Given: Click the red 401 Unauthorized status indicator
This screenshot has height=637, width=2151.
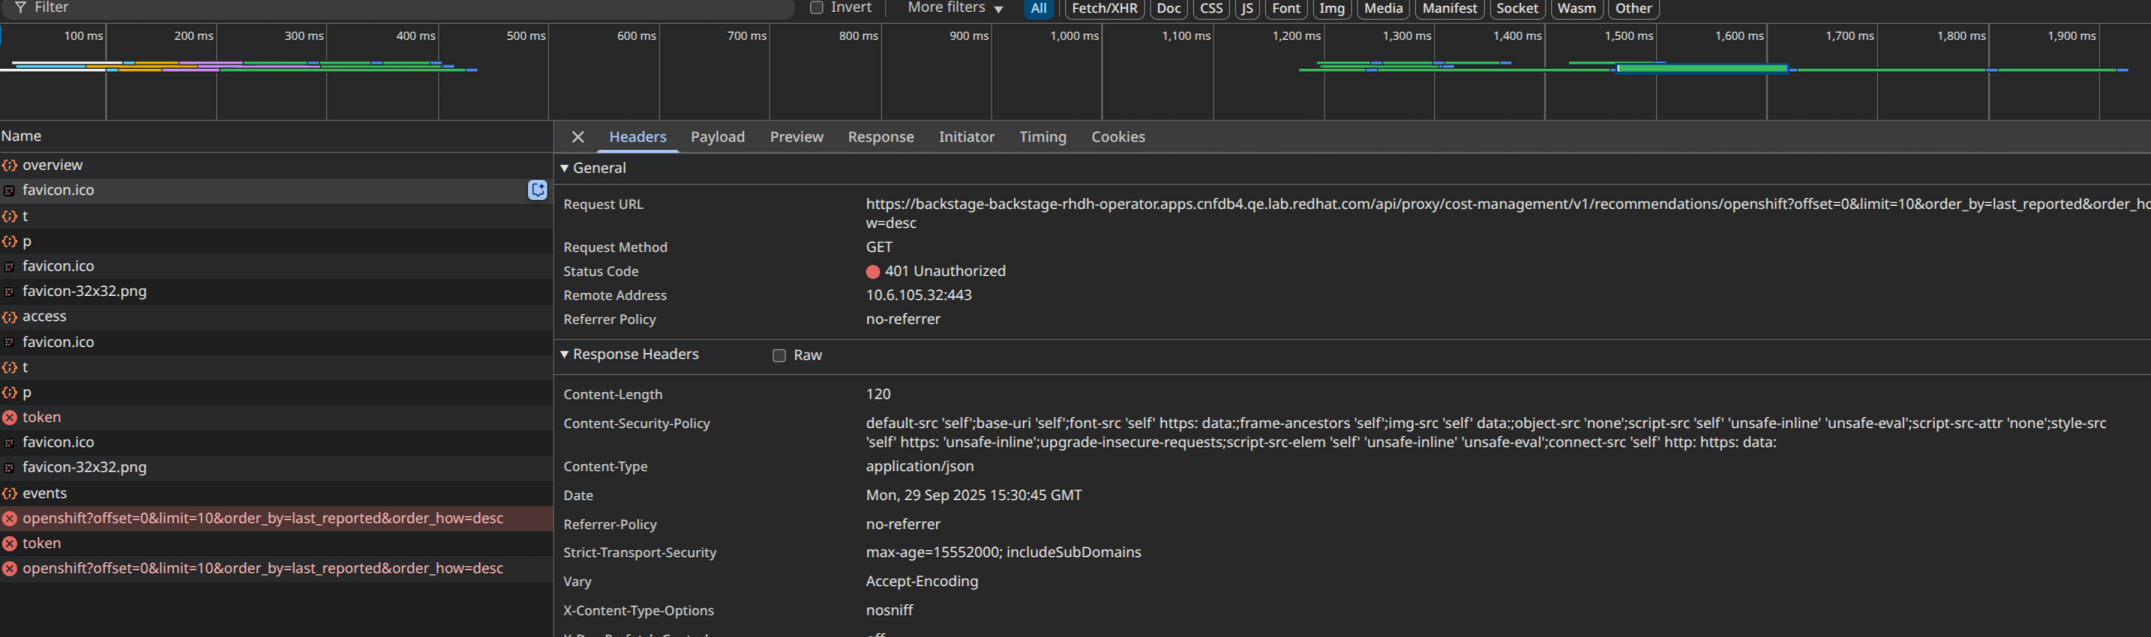Looking at the screenshot, I should tap(873, 271).
